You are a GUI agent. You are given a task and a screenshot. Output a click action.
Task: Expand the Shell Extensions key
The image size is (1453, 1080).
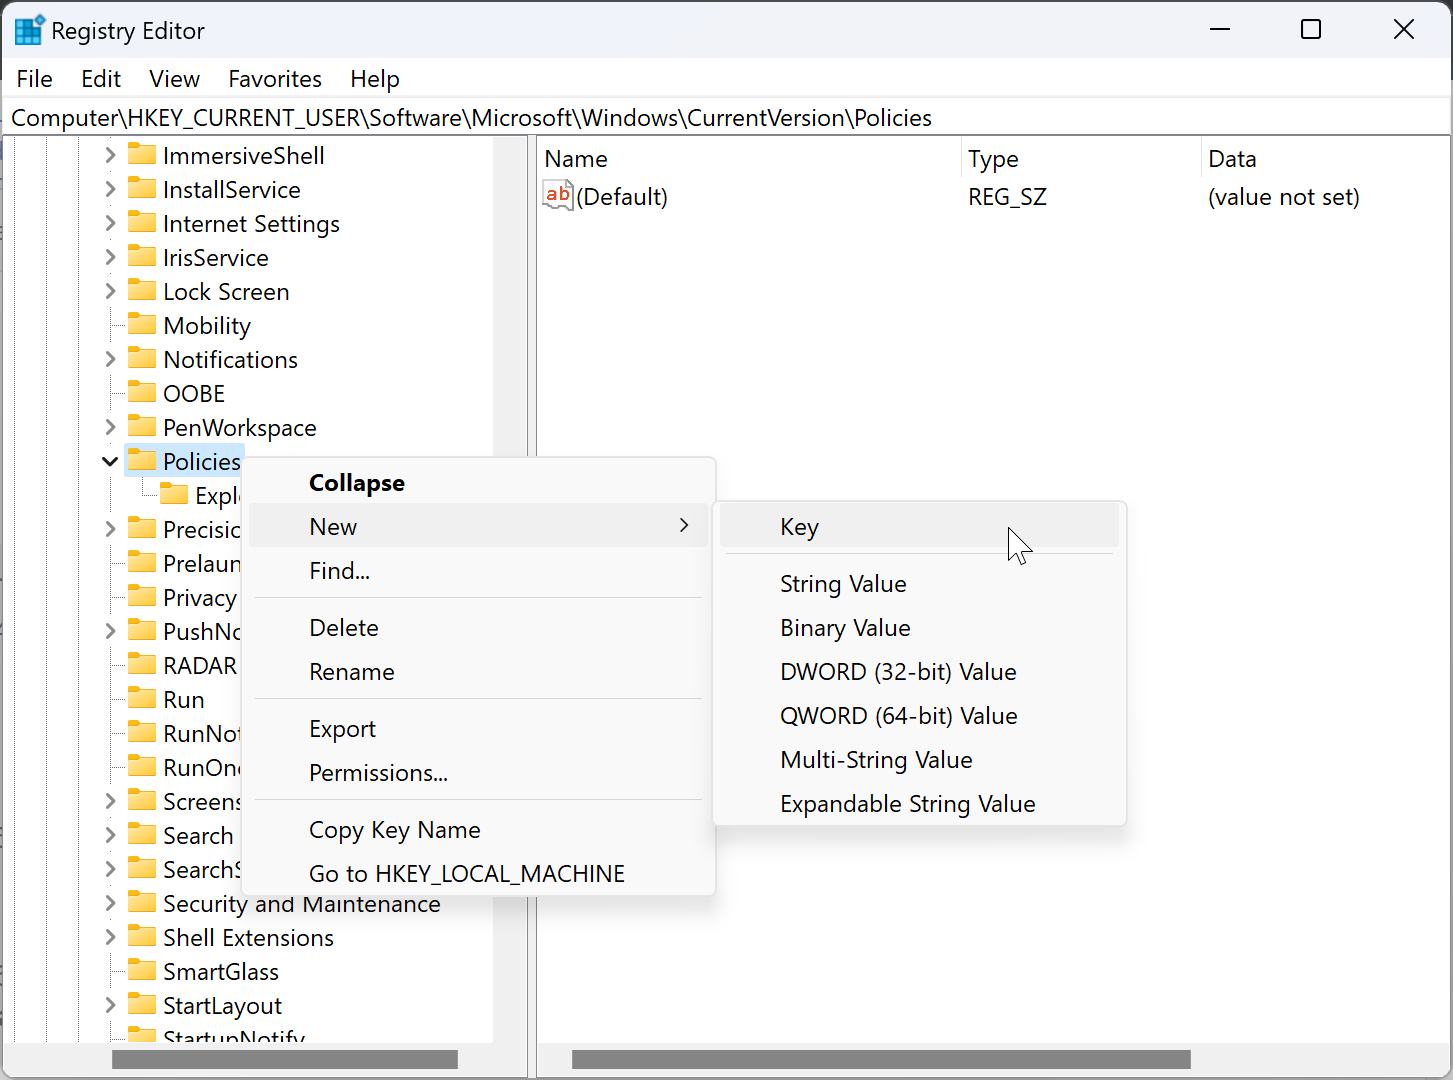coord(110,937)
